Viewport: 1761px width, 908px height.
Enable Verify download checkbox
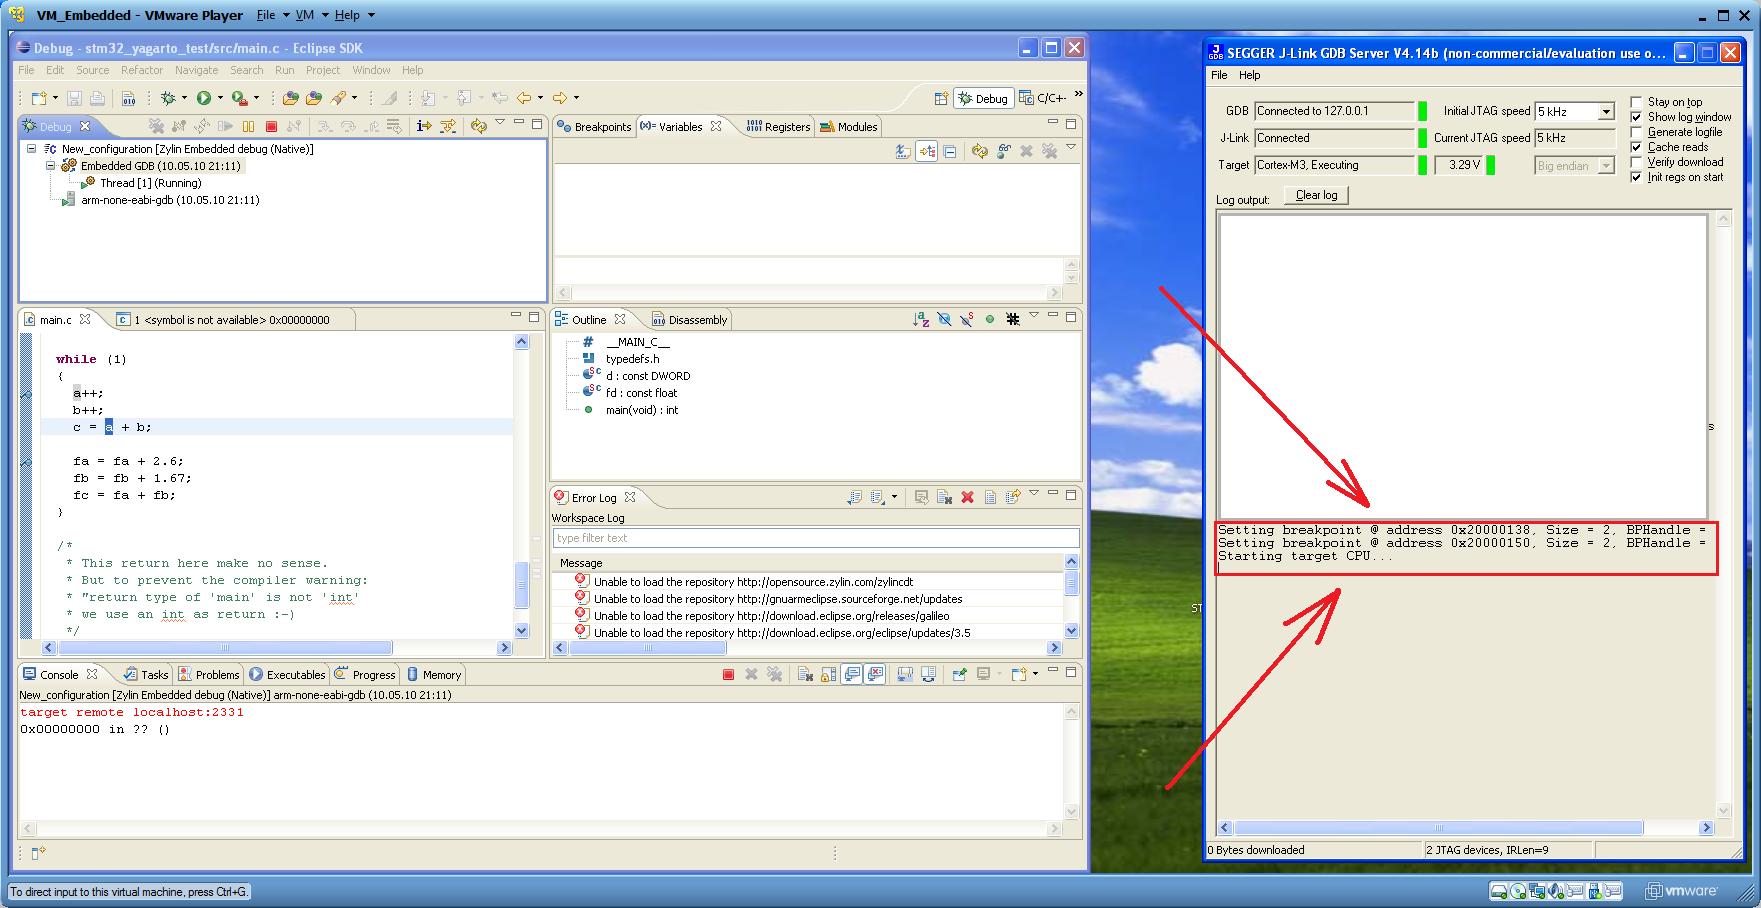tap(1636, 162)
